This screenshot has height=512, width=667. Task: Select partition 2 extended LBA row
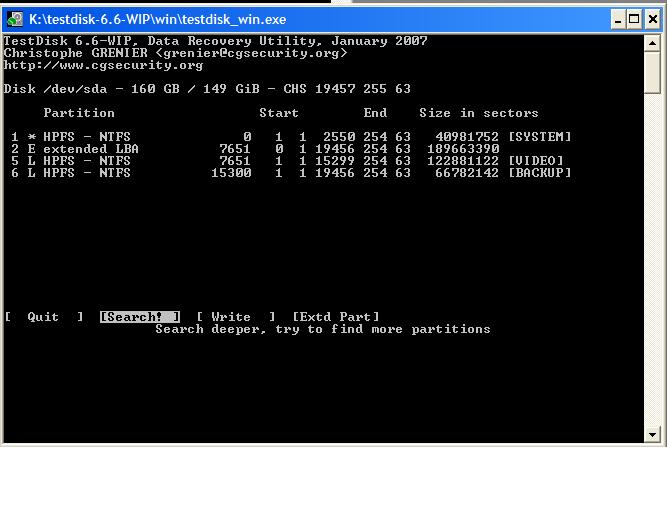coord(255,149)
